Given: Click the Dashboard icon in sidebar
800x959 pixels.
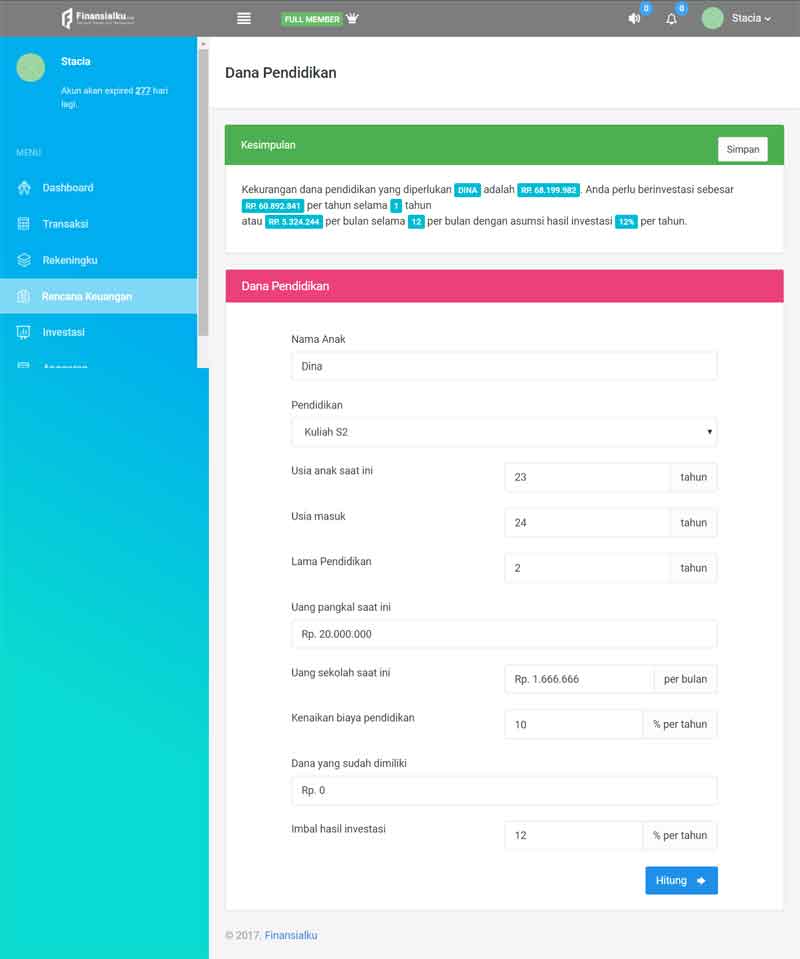Looking at the screenshot, I should coord(24,188).
